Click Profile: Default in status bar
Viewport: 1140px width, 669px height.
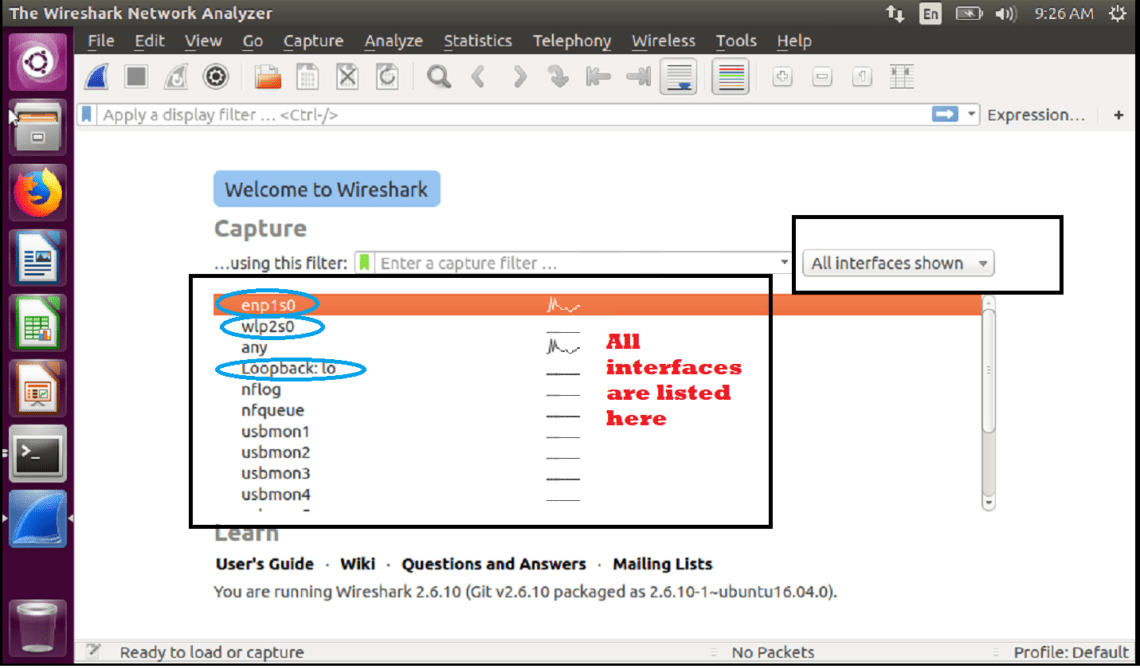1071,652
